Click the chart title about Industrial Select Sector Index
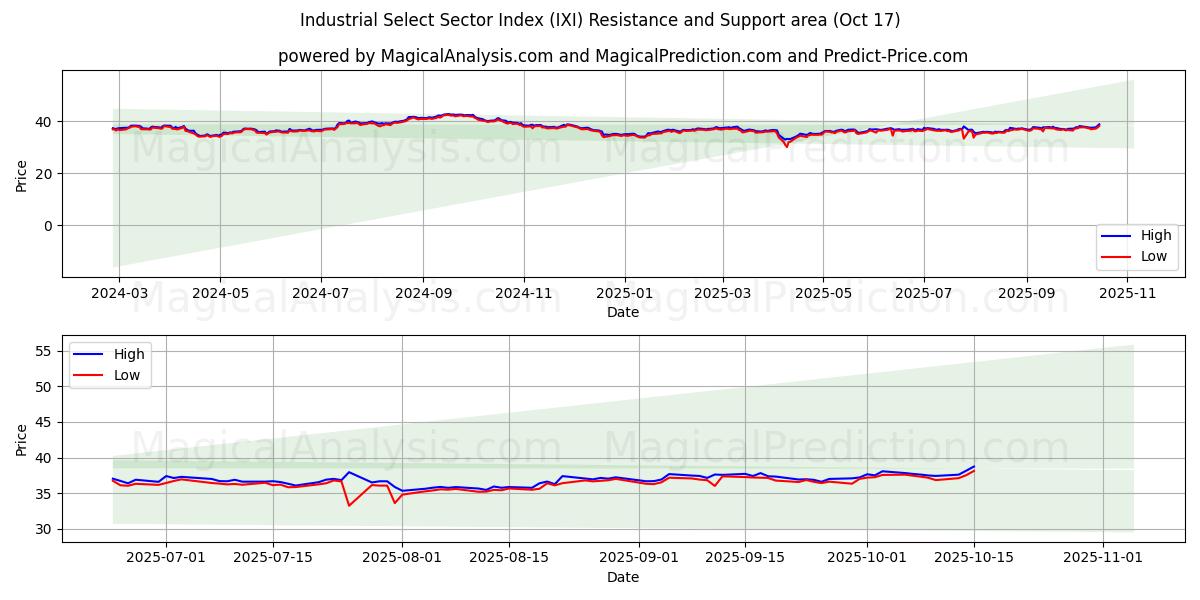Viewport: 1200px width, 600px height. [x=600, y=20]
